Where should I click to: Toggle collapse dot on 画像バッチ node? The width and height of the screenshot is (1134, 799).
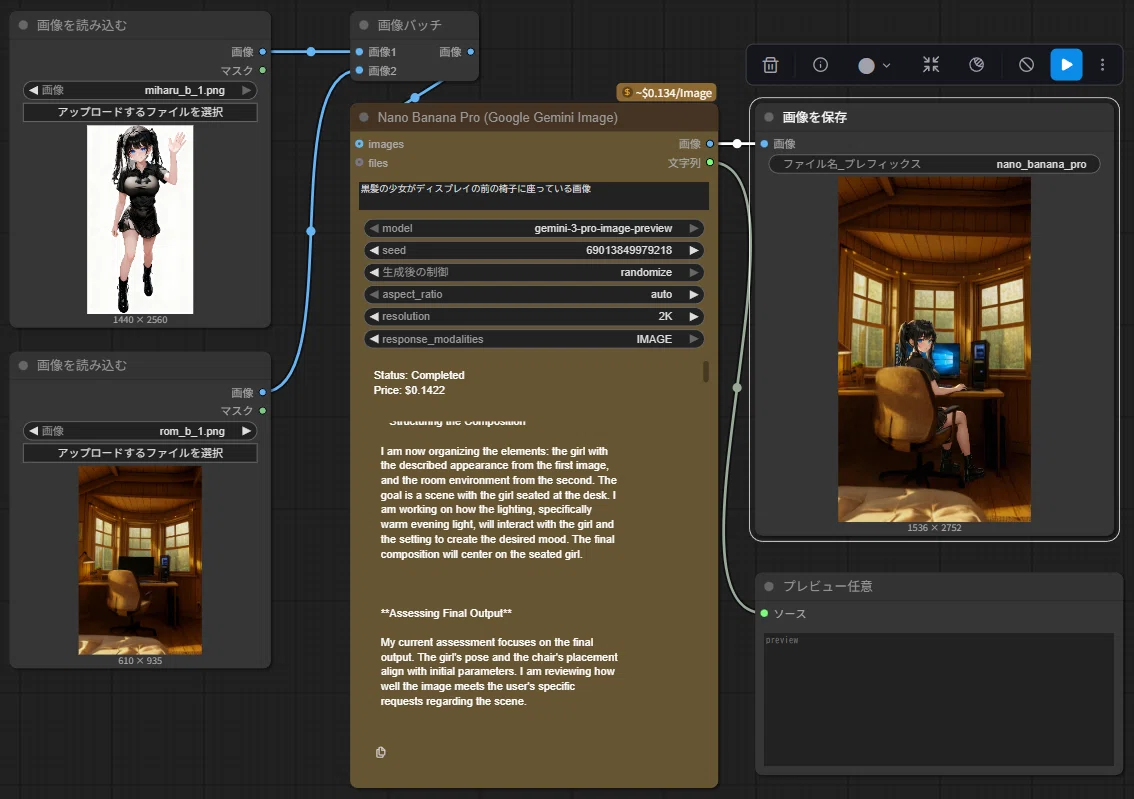[x=364, y=25]
